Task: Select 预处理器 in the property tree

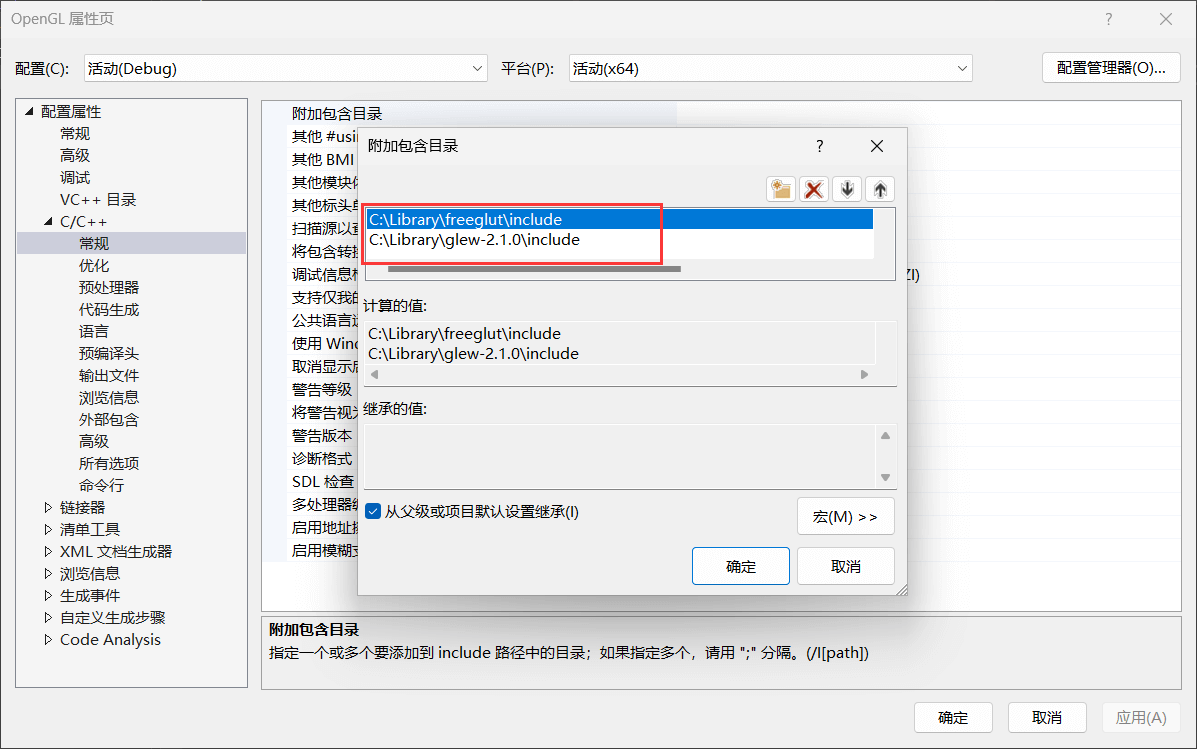Action: (x=108, y=287)
